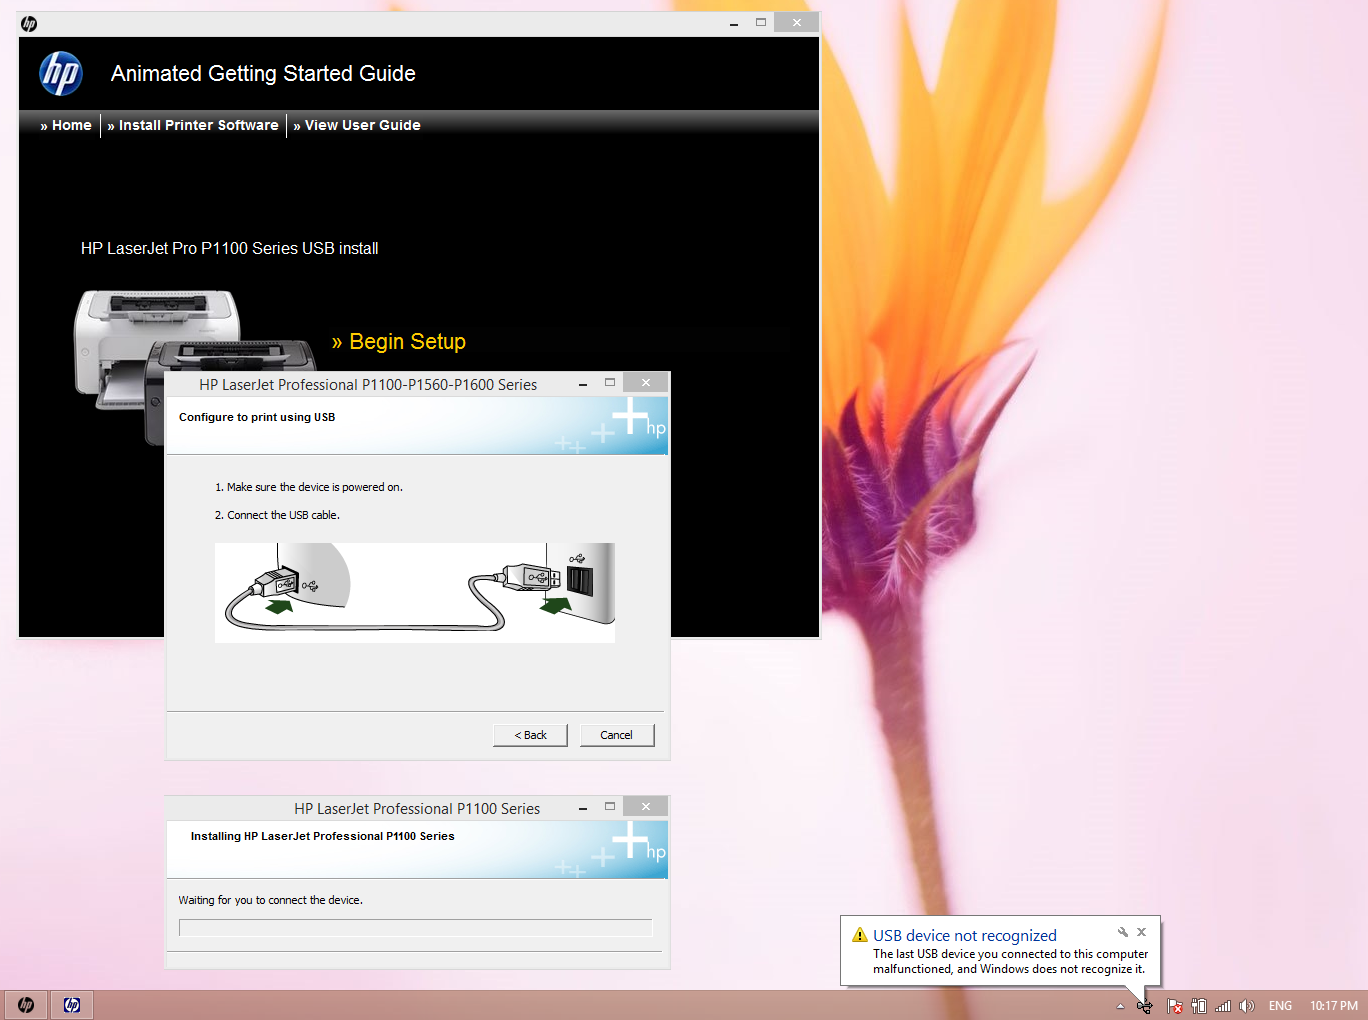This screenshot has height=1020, width=1368.
Task: Click the USB cable connection diagram
Action: pyautogui.click(x=415, y=593)
